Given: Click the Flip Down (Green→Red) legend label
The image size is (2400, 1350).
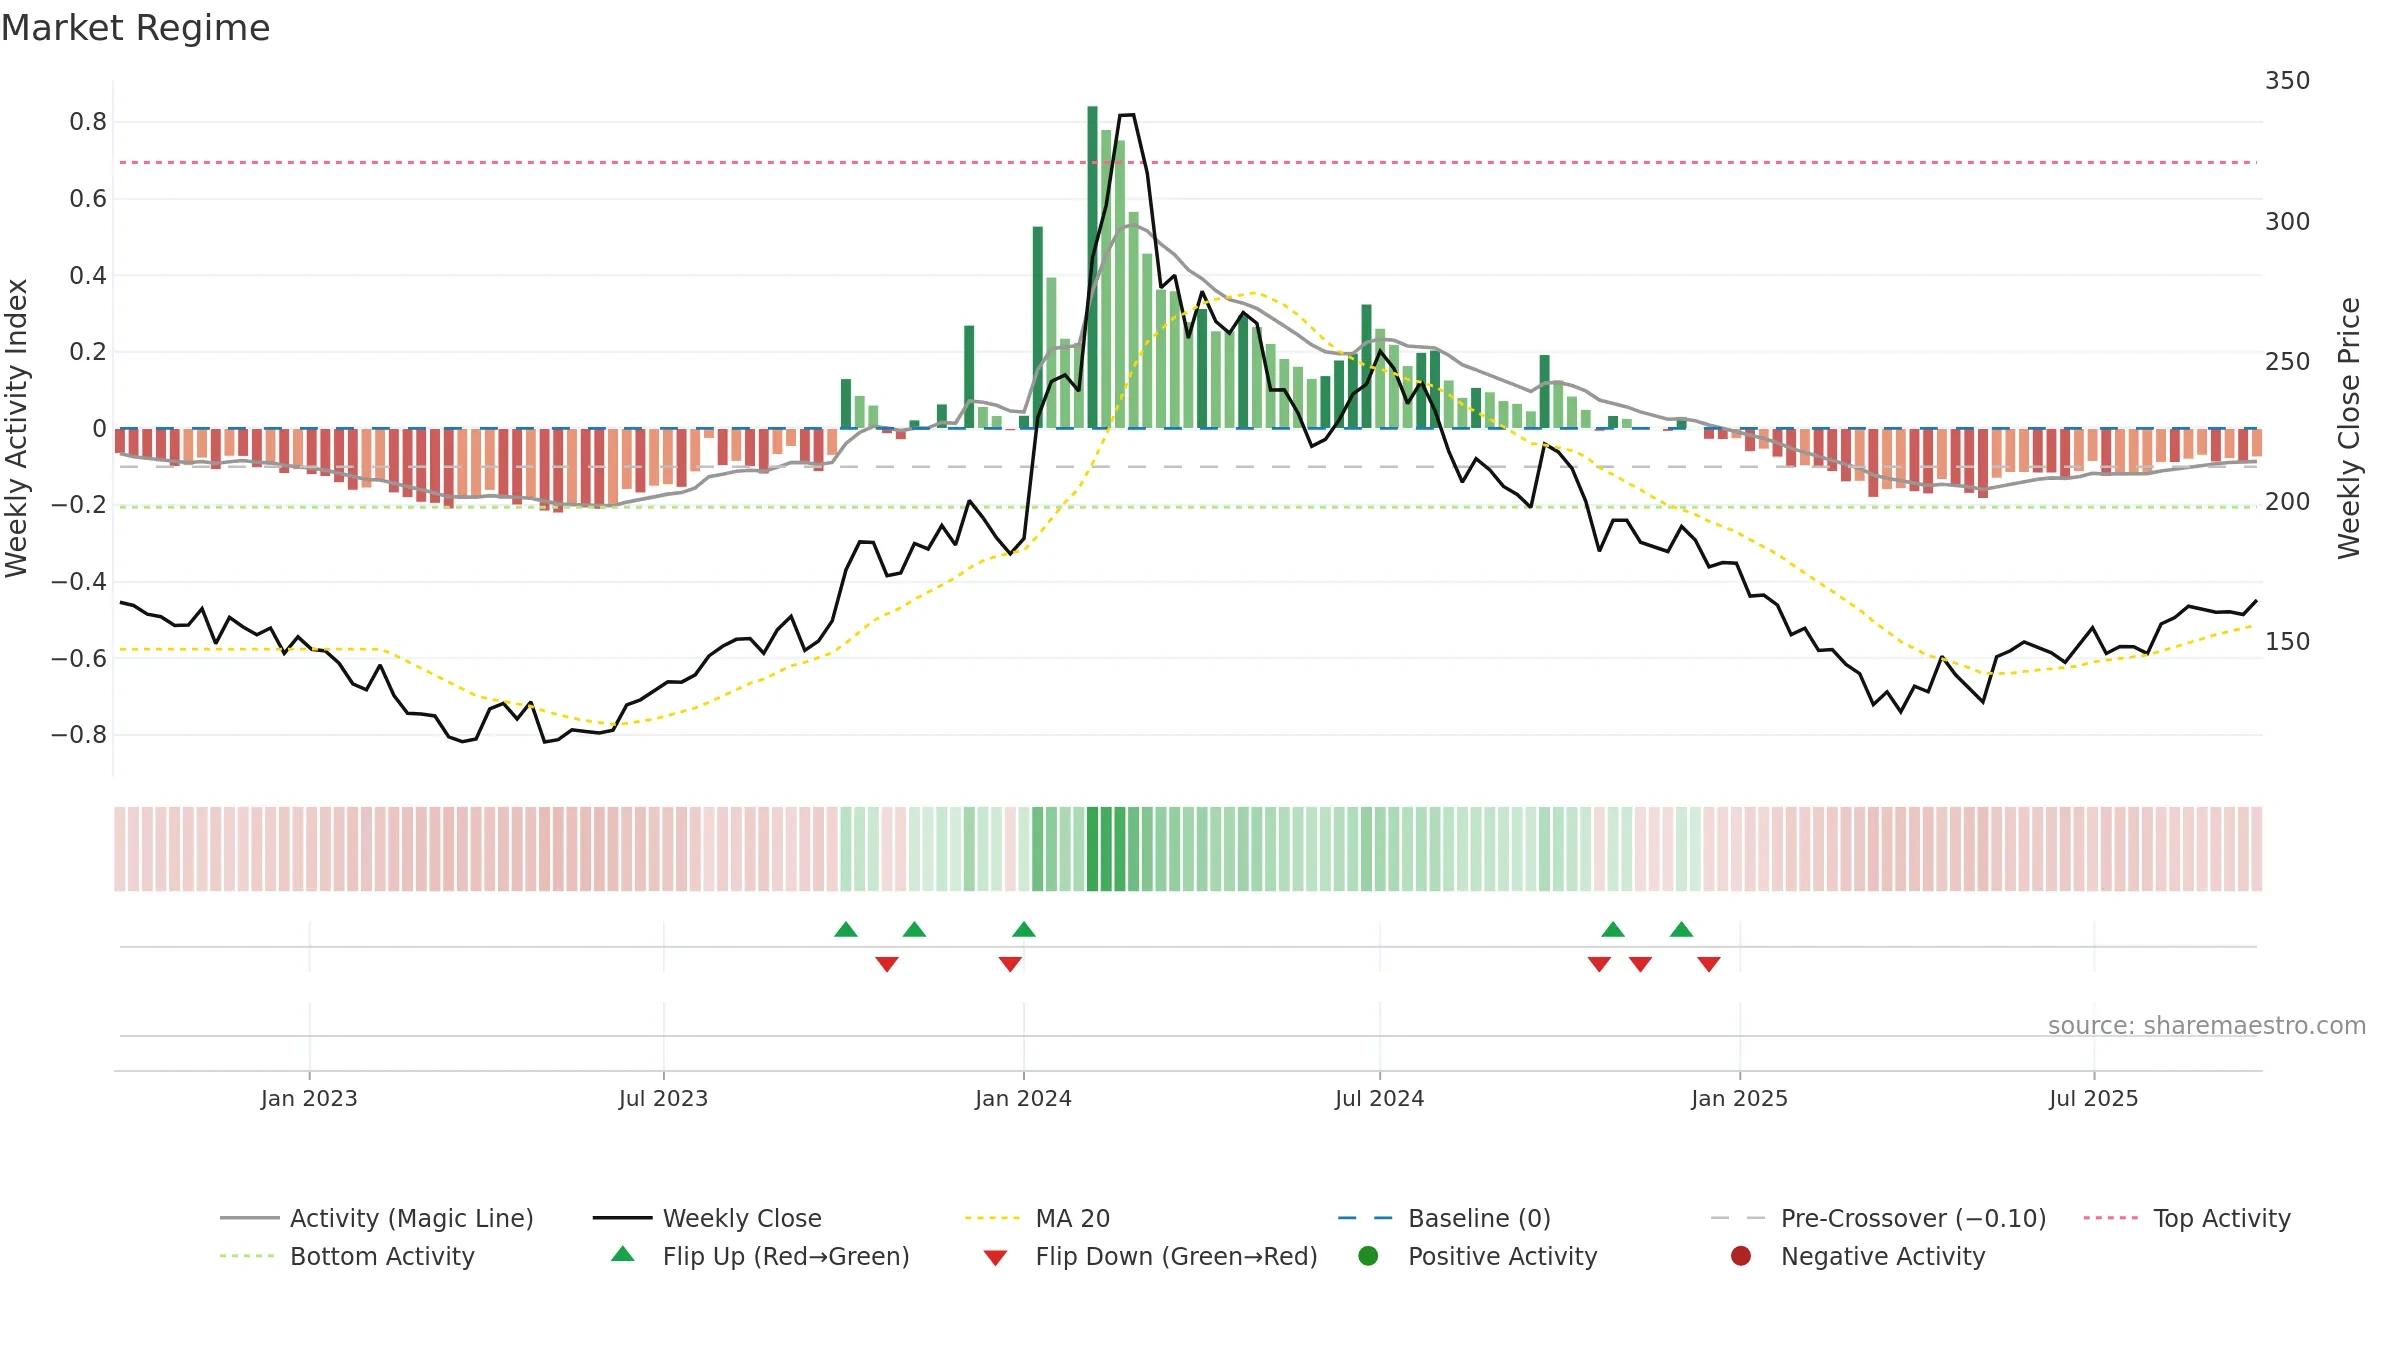Looking at the screenshot, I should point(1176,1256).
